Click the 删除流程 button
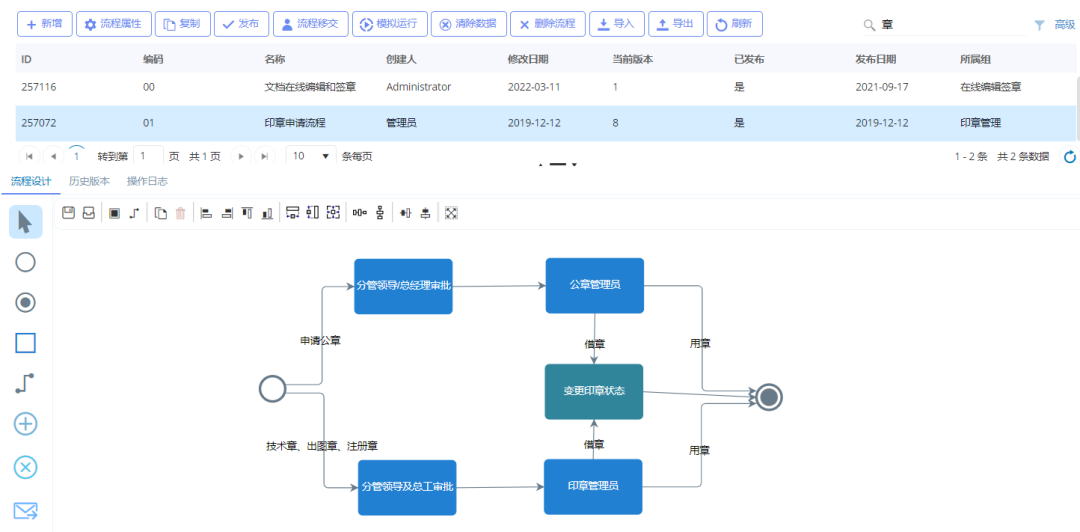 tap(548, 24)
